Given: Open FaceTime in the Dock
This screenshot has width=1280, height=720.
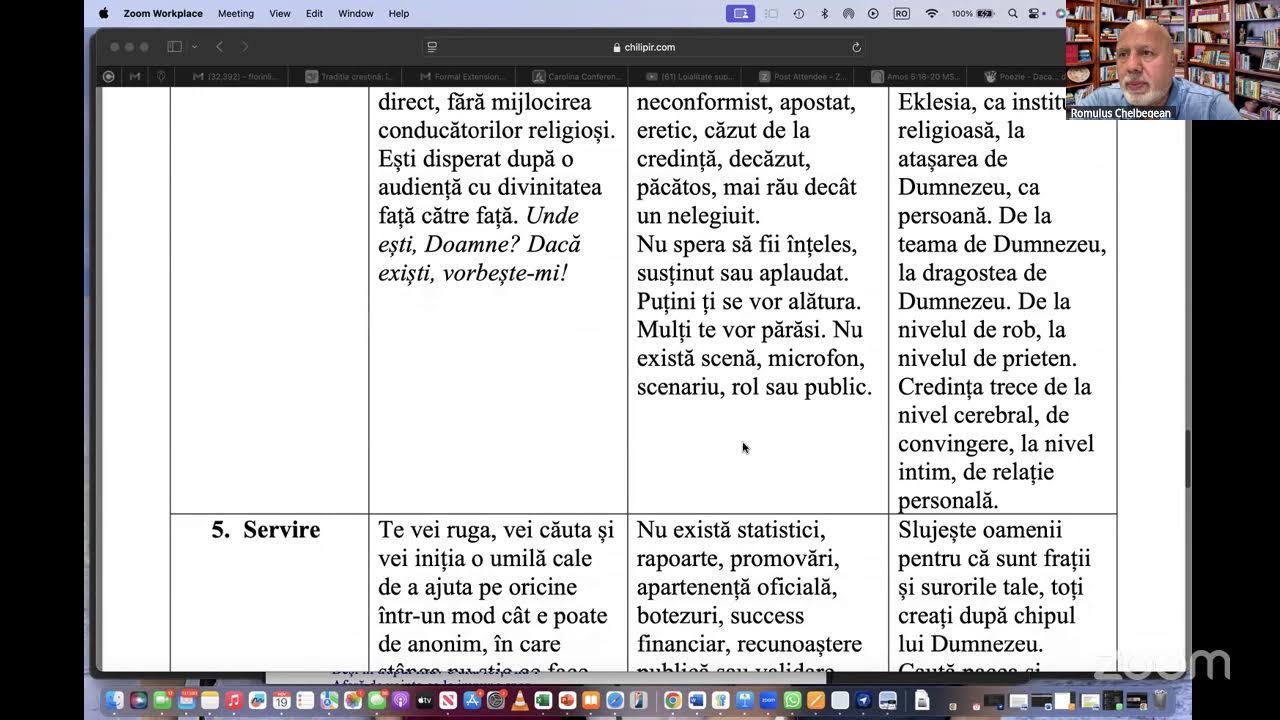Looking at the screenshot, I should pos(162,700).
